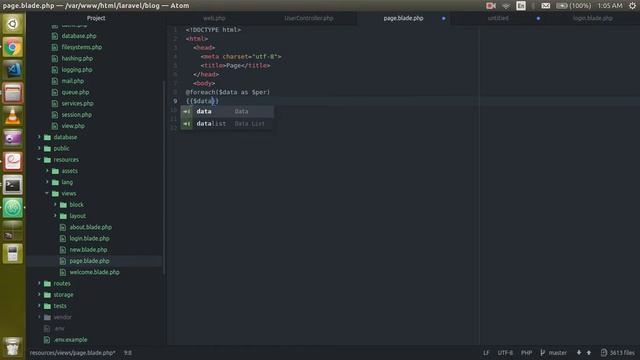
Task: Expand the database folder
Action: (40, 137)
